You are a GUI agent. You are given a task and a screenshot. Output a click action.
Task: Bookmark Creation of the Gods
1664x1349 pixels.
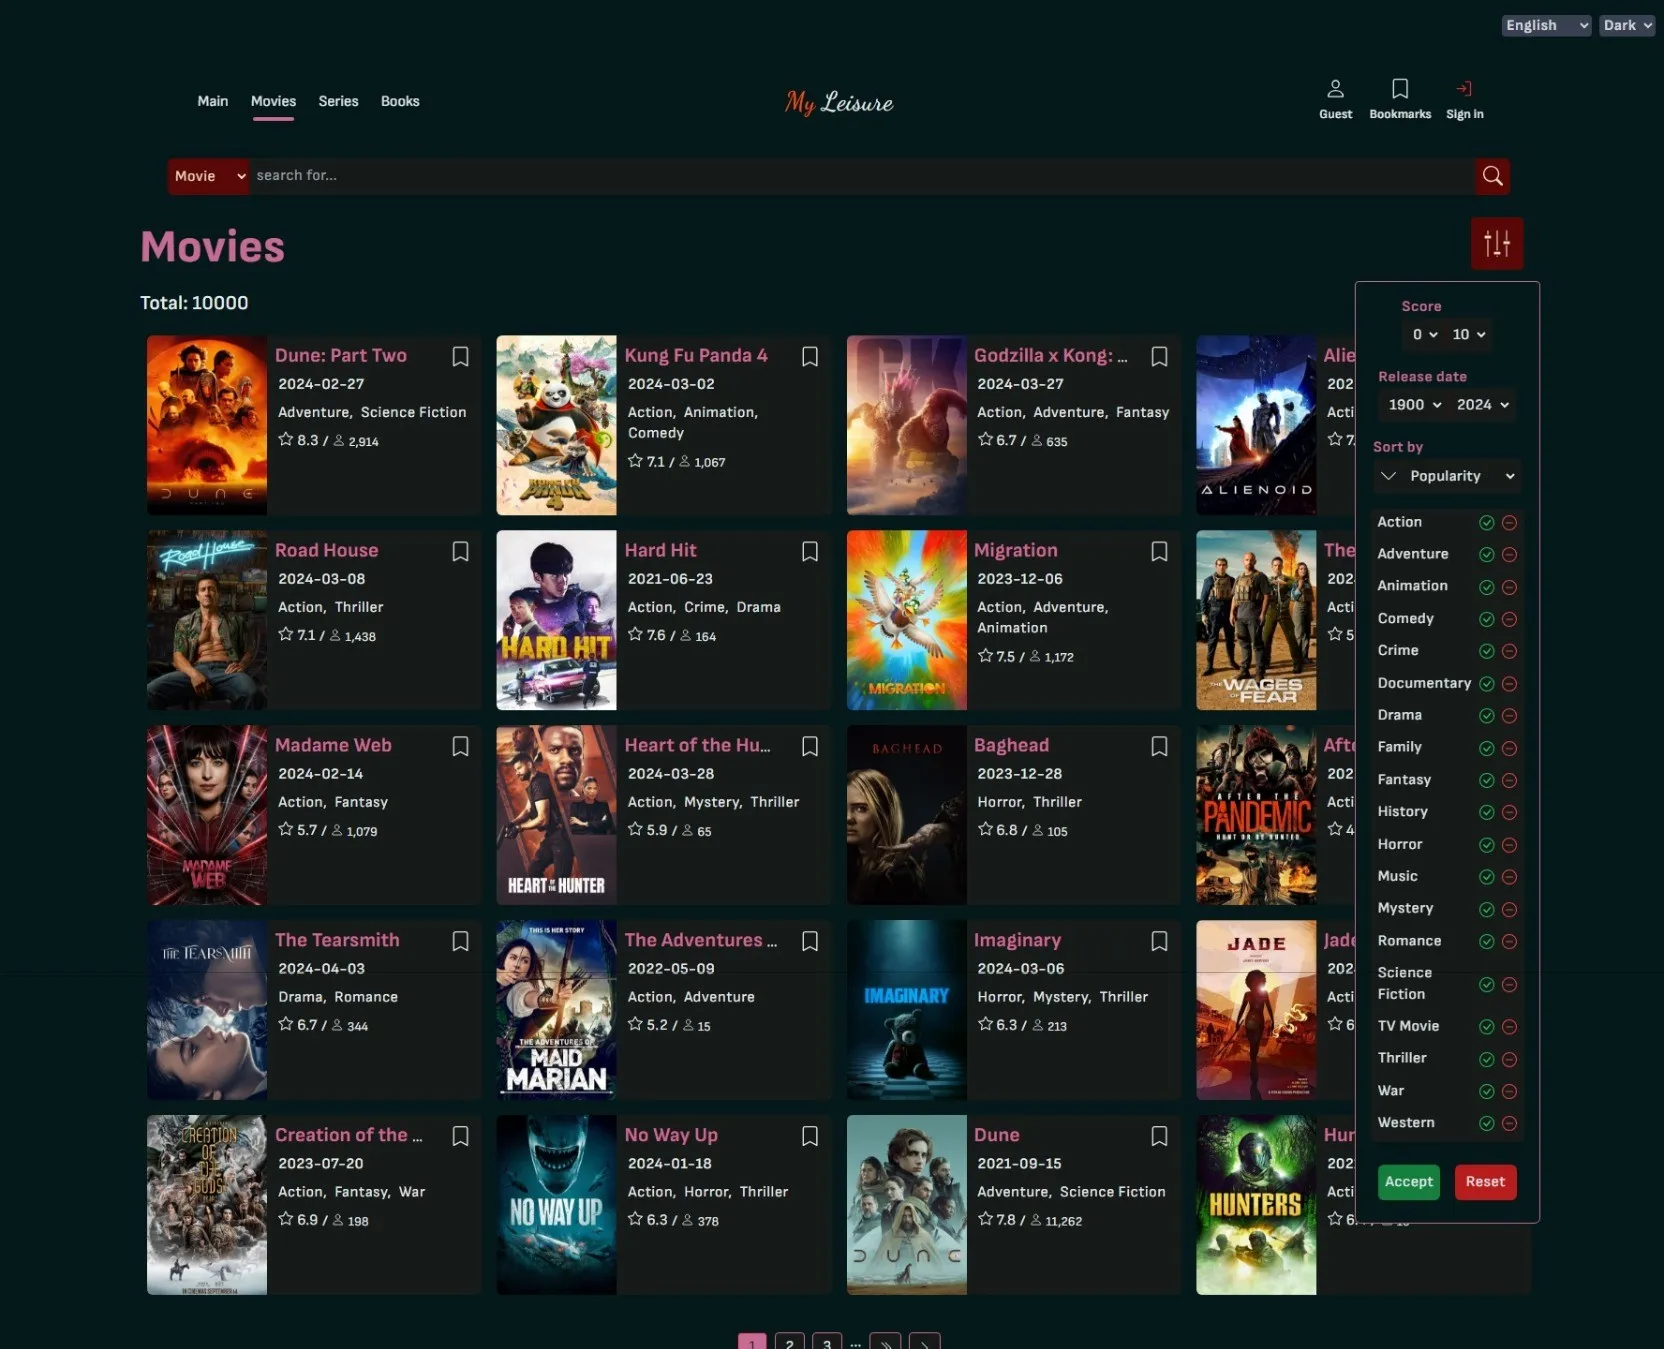(x=460, y=1136)
